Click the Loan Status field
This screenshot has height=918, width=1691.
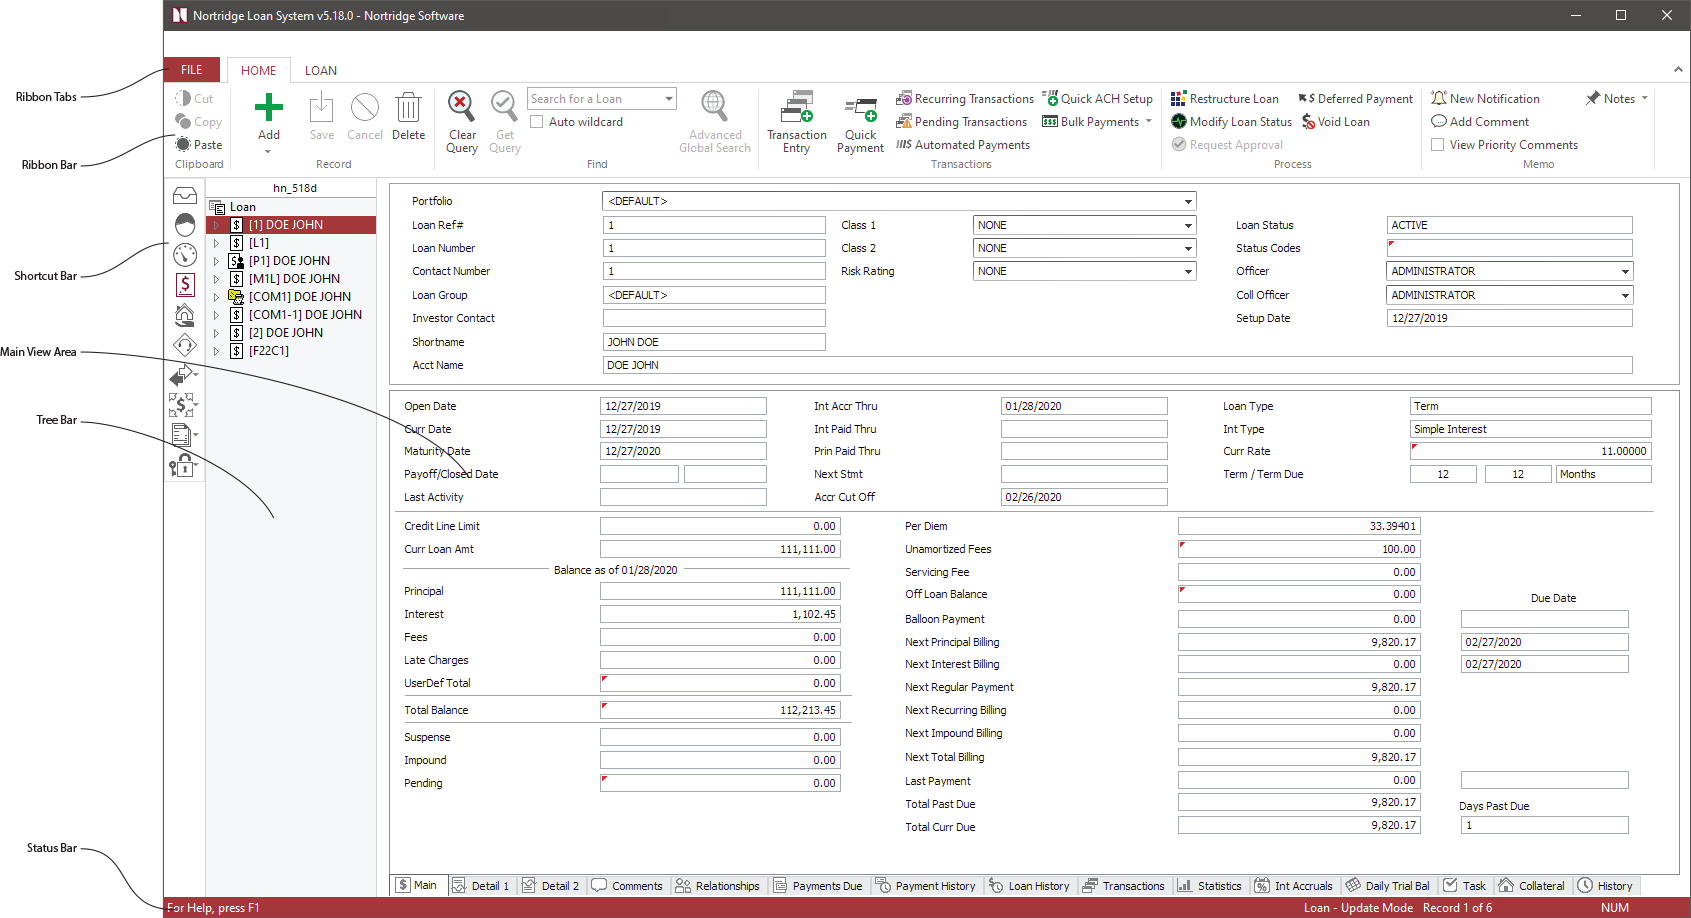point(1509,225)
